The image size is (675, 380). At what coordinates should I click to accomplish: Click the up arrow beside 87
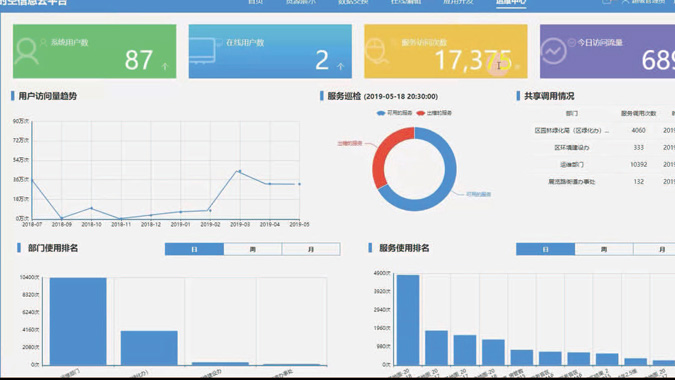tap(165, 66)
